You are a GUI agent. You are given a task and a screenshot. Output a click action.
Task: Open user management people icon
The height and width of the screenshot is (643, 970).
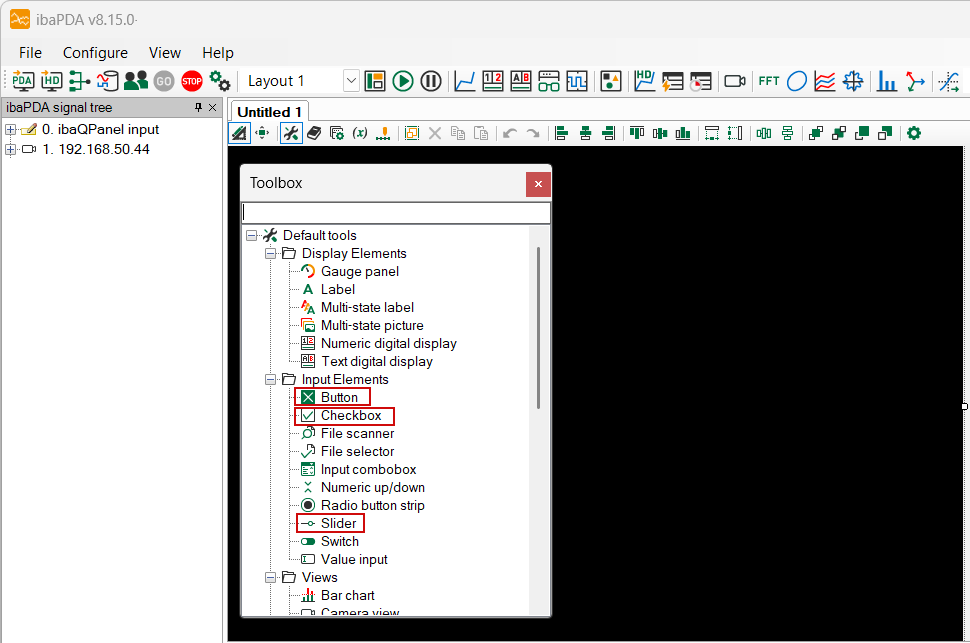pyautogui.click(x=135, y=81)
